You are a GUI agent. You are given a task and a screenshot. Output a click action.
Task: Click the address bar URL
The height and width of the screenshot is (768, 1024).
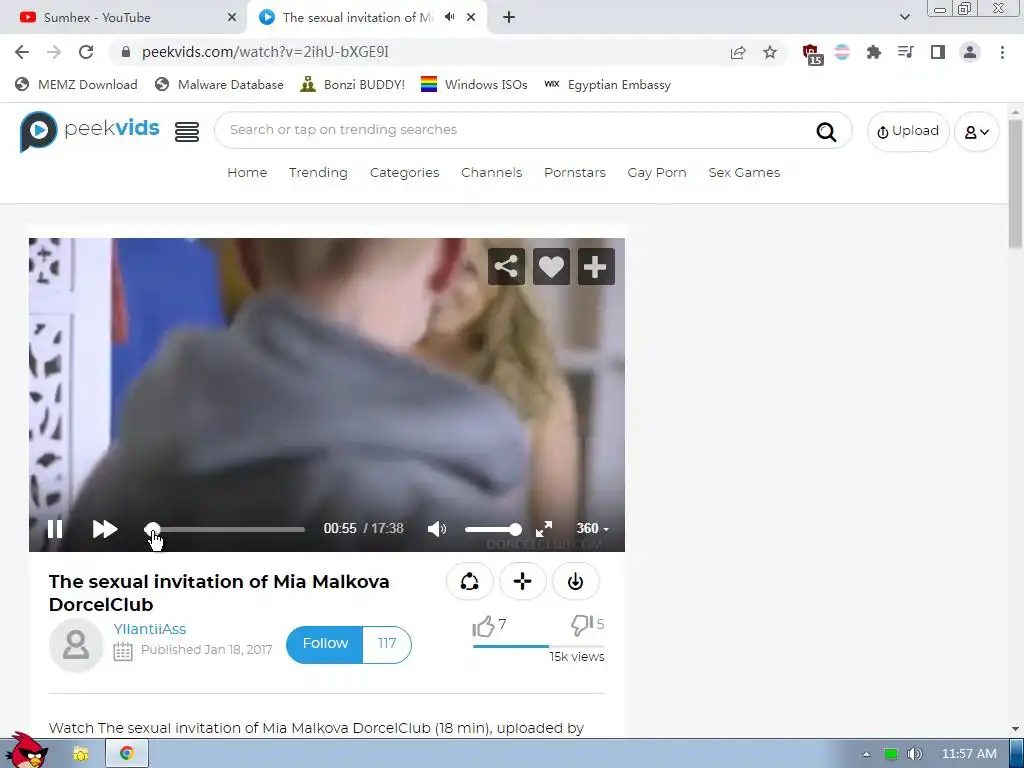pyautogui.click(x=265, y=52)
